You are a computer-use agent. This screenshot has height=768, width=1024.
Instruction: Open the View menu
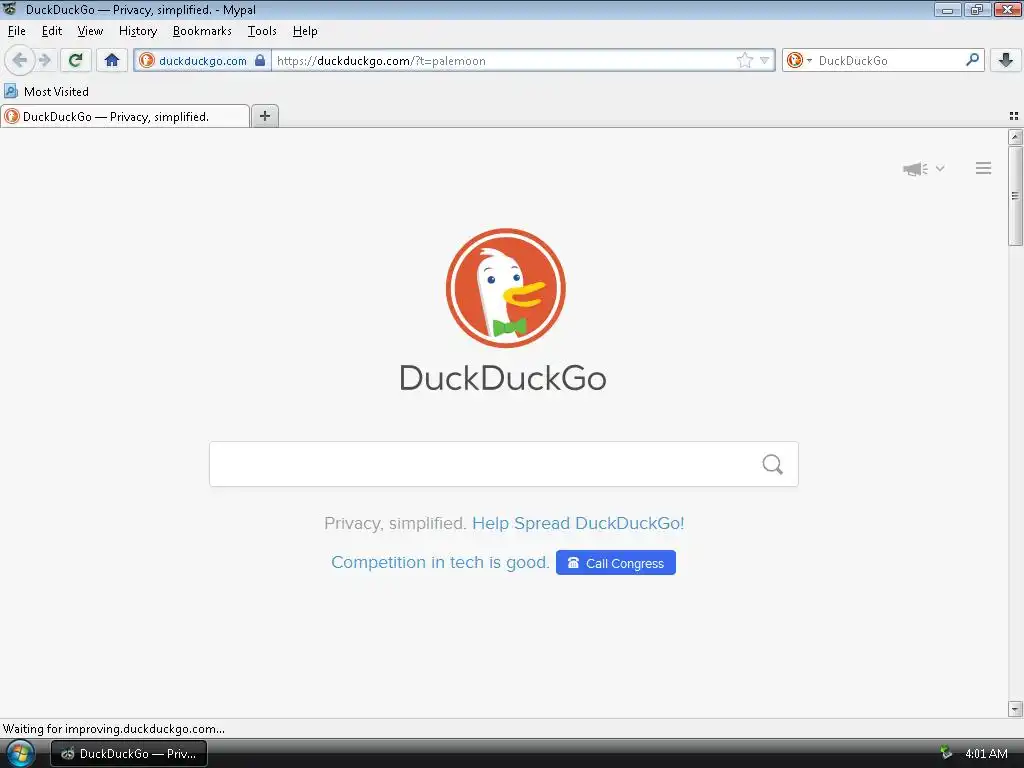[90, 31]
